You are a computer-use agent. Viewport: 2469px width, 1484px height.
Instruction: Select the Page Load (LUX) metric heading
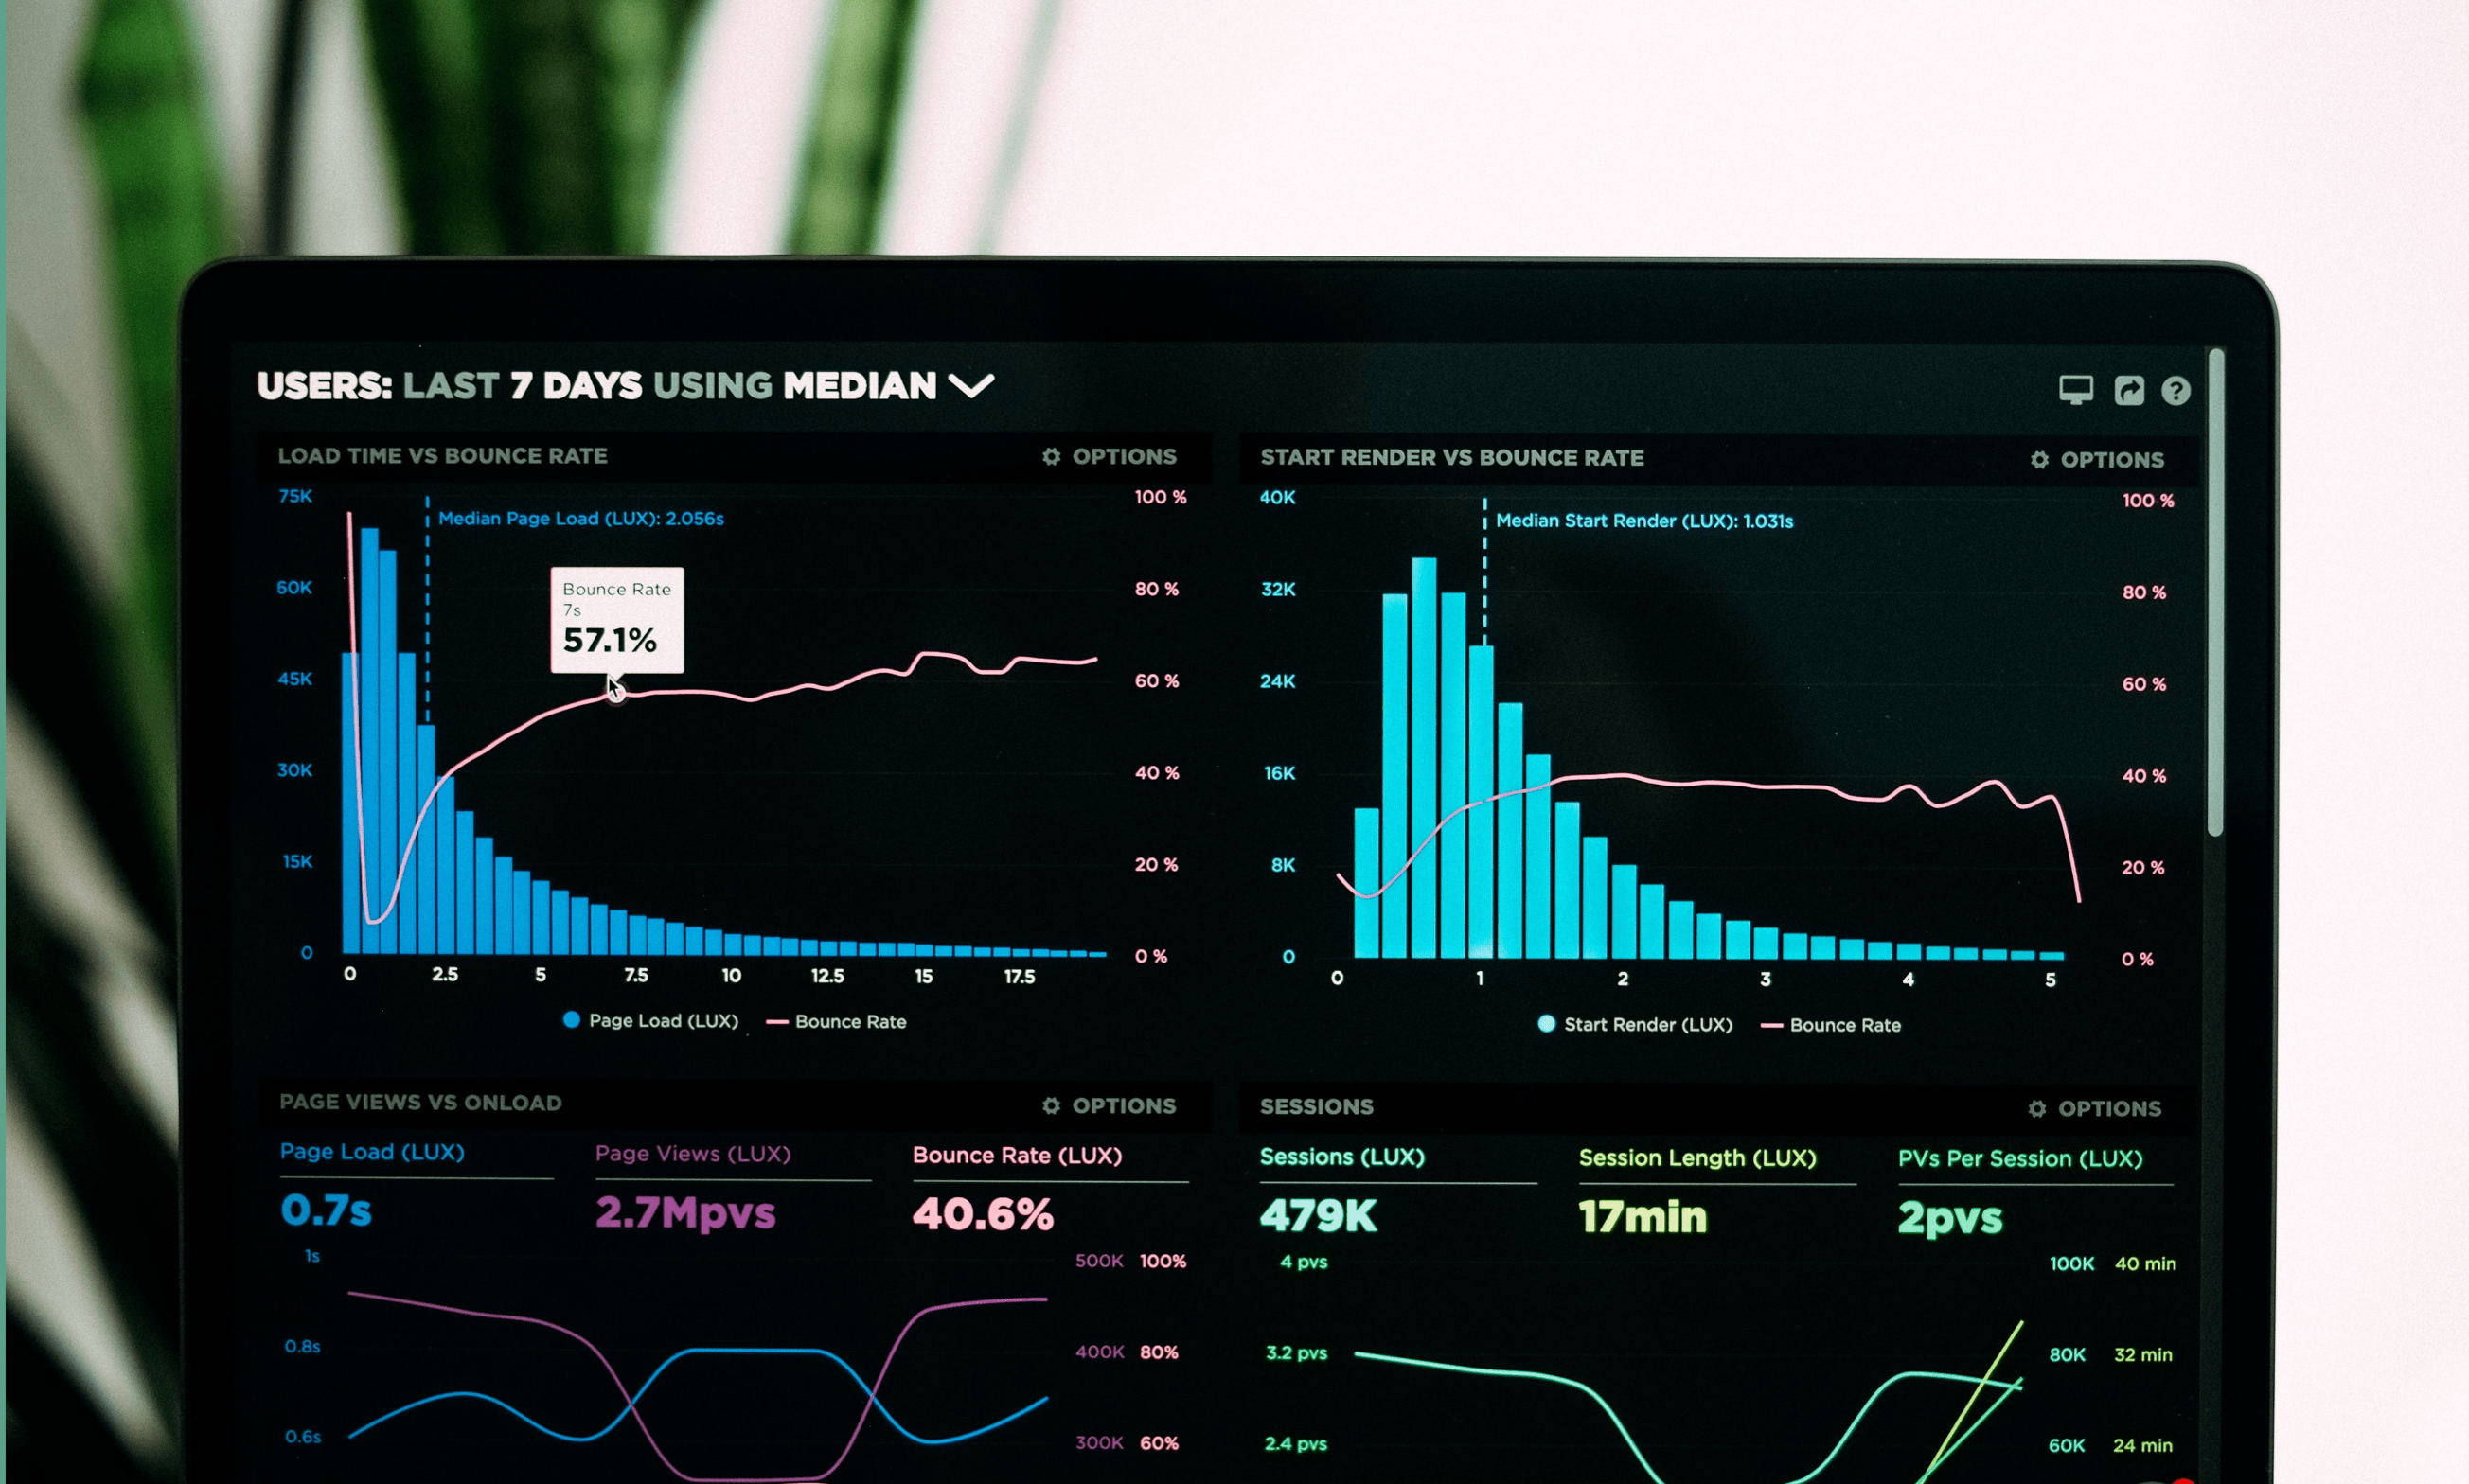(x=372, y=1151)
